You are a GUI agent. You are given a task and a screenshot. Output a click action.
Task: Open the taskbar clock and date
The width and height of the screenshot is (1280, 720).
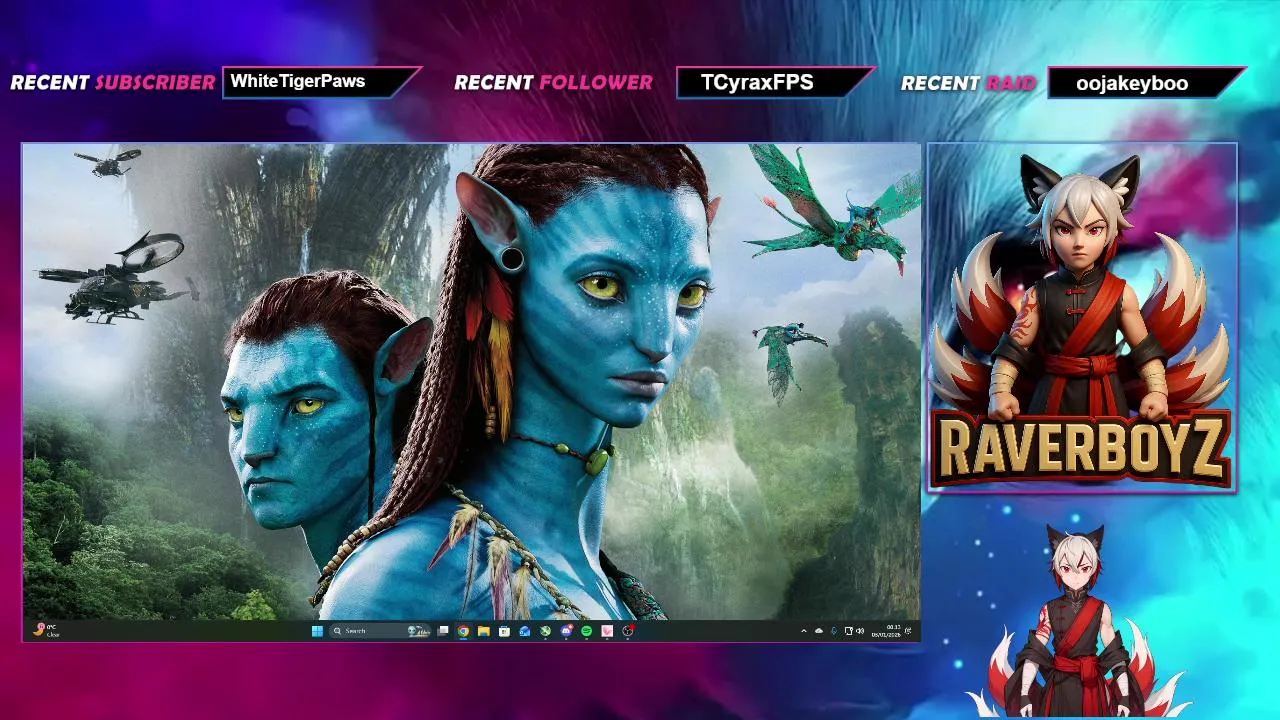click(886, 631)
